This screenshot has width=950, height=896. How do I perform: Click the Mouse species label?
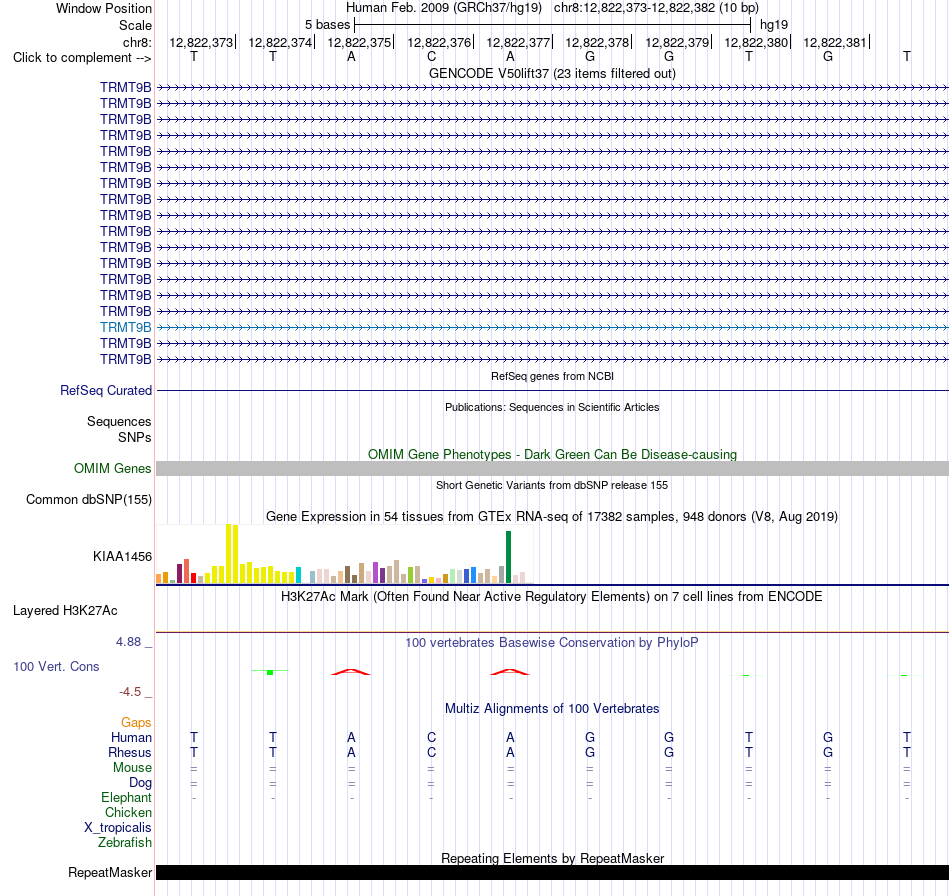coord(132,768)
